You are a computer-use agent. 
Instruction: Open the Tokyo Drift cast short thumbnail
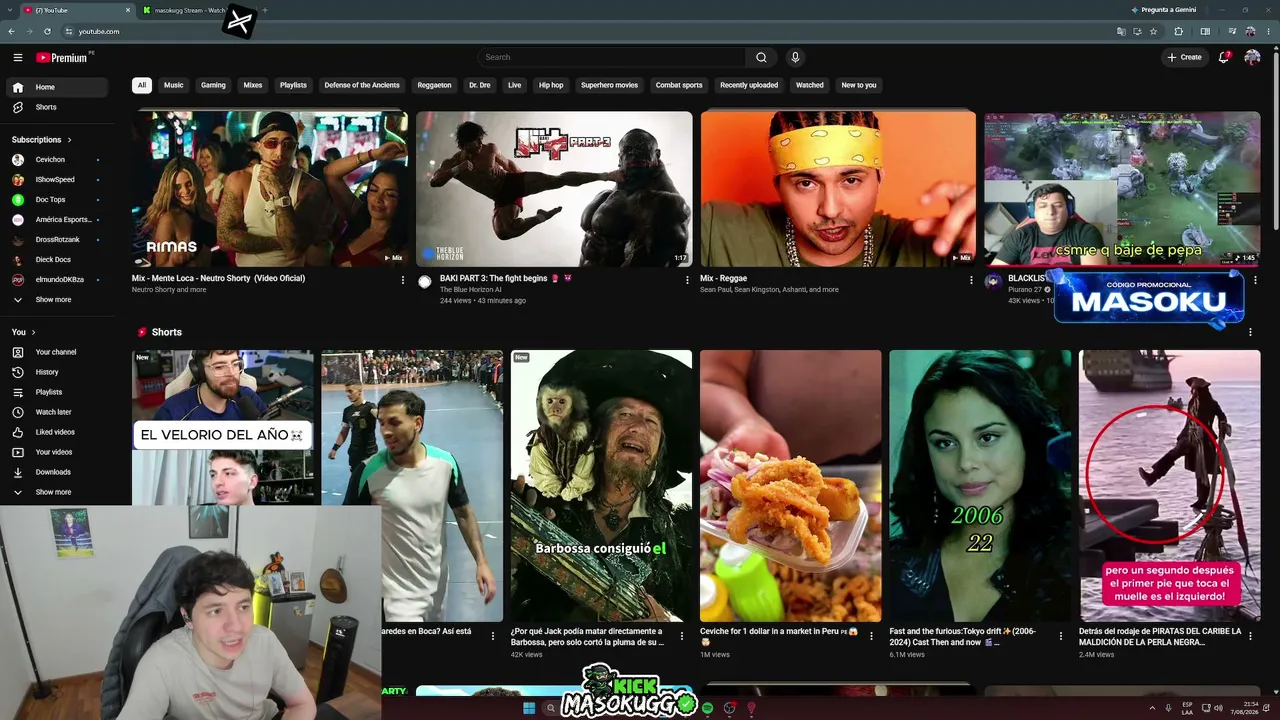click(x=980, y=486)
